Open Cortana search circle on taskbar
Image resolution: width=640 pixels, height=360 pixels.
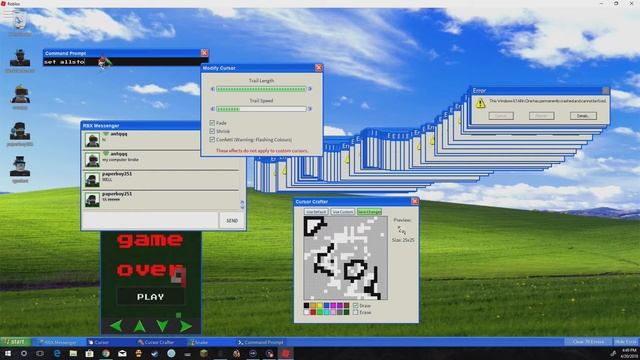point(24,353)
